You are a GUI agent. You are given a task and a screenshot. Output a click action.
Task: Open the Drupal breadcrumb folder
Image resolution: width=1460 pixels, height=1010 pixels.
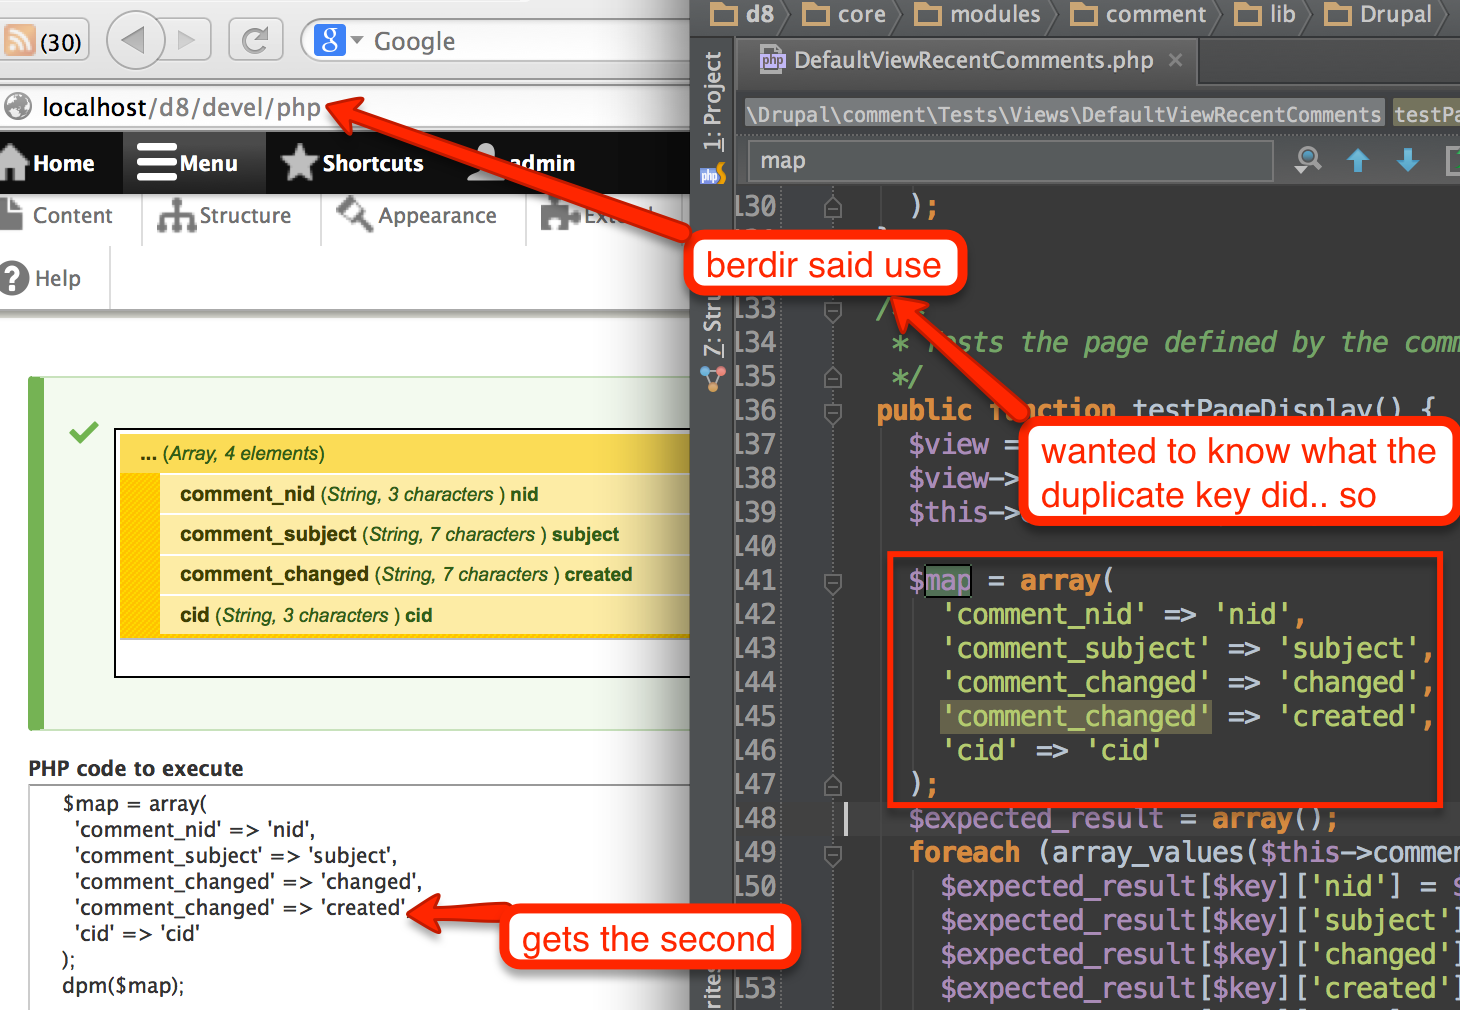click(x=1379, y=14)
